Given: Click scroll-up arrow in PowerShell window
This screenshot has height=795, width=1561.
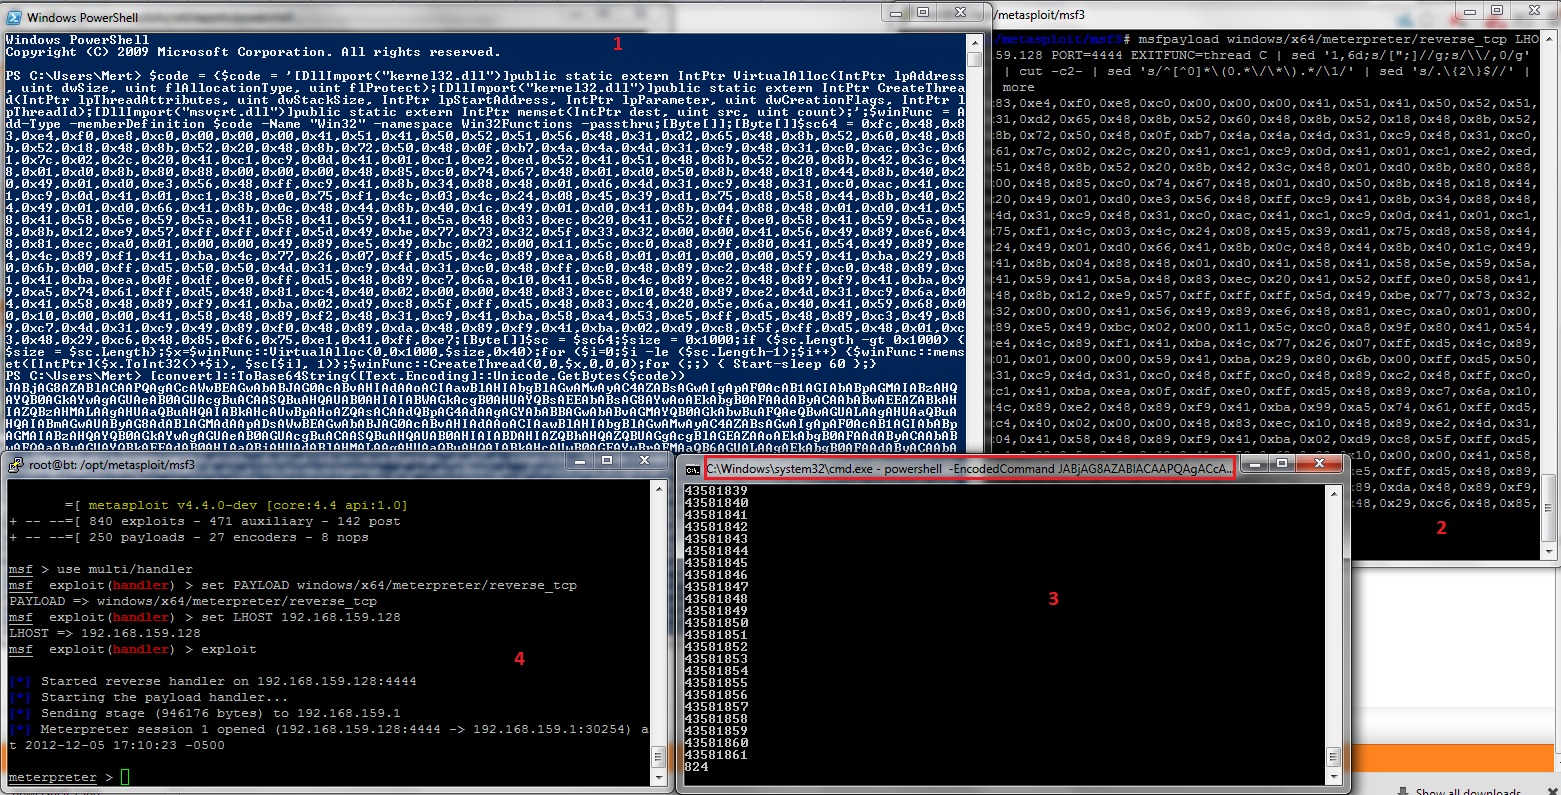Looking at the screenshot, I should click(x=975, y=43).
